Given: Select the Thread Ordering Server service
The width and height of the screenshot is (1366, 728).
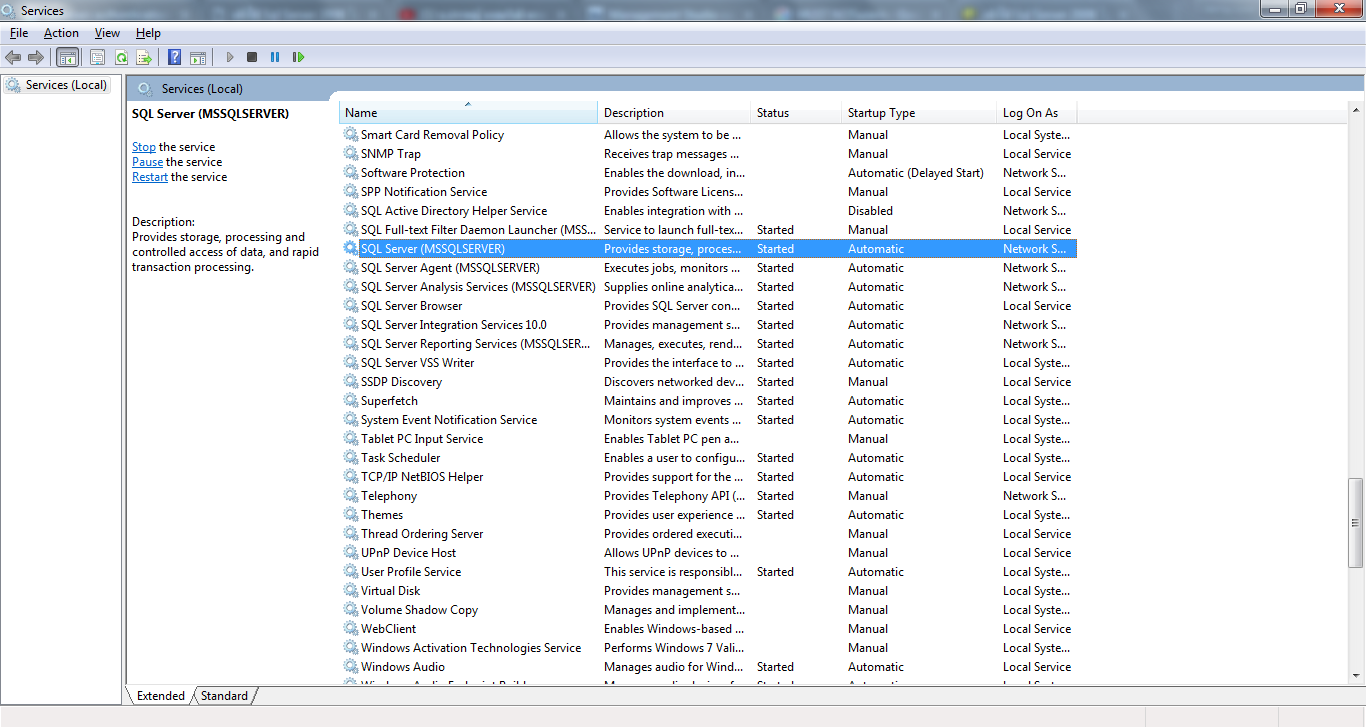Looking at the screenshot, I should (708, 533).
